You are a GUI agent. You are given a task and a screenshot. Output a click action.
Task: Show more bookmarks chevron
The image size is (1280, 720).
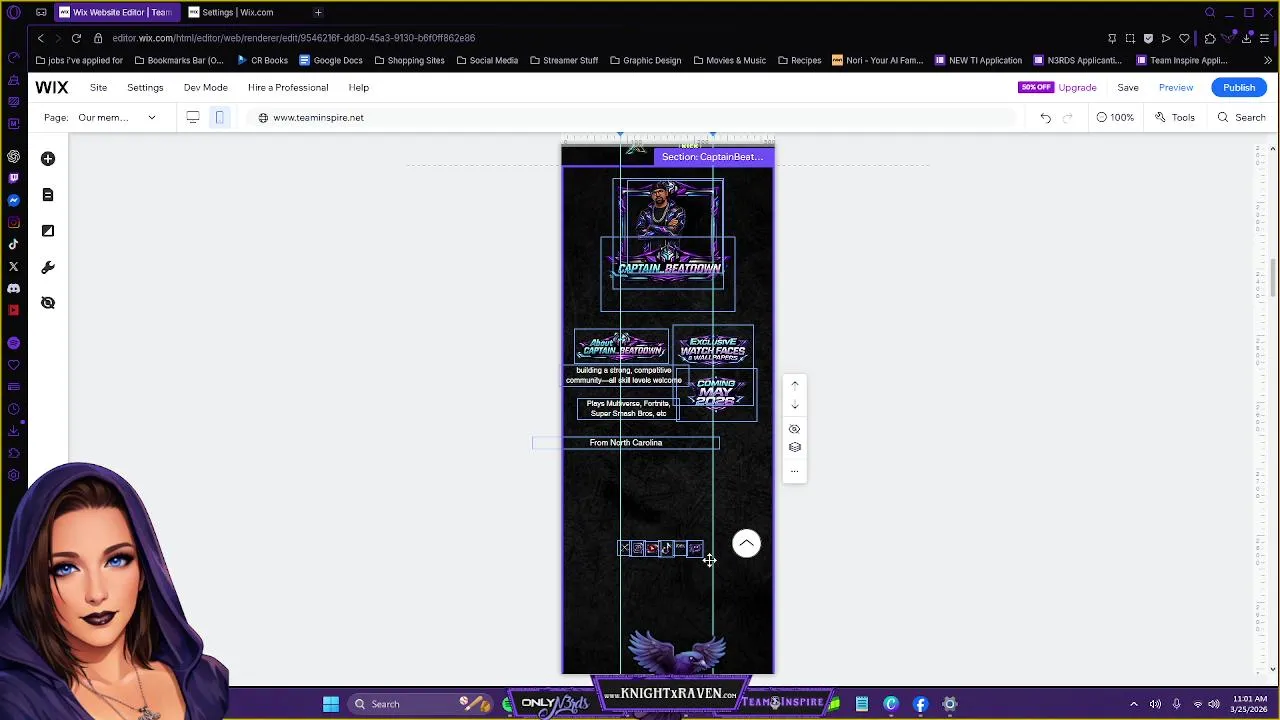(1268, 61)
